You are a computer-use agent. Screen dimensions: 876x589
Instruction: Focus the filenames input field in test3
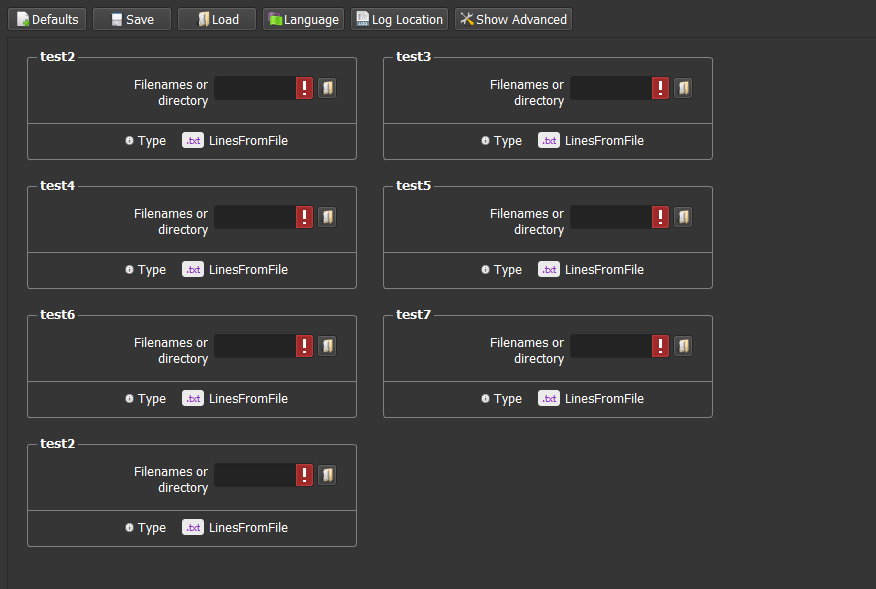click(x=610, y=88)
